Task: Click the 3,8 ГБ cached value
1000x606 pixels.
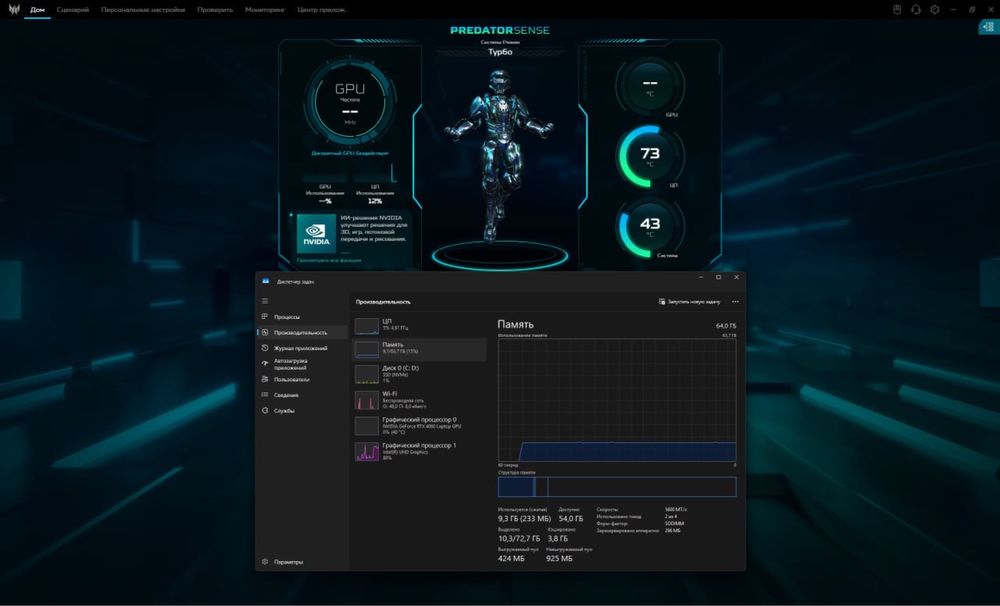Action: (x=557, y=538)
